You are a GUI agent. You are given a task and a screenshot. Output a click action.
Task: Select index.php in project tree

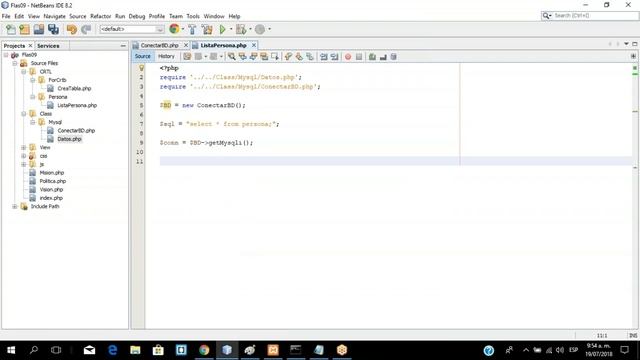pyautogui.click(x=51, y=198)
